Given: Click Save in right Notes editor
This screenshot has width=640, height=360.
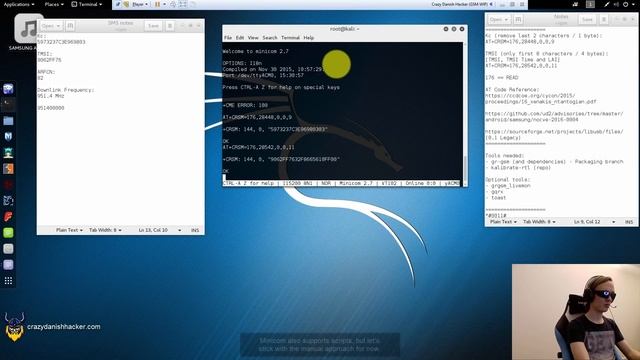Looking at the screenshot, I should [587, 19].
